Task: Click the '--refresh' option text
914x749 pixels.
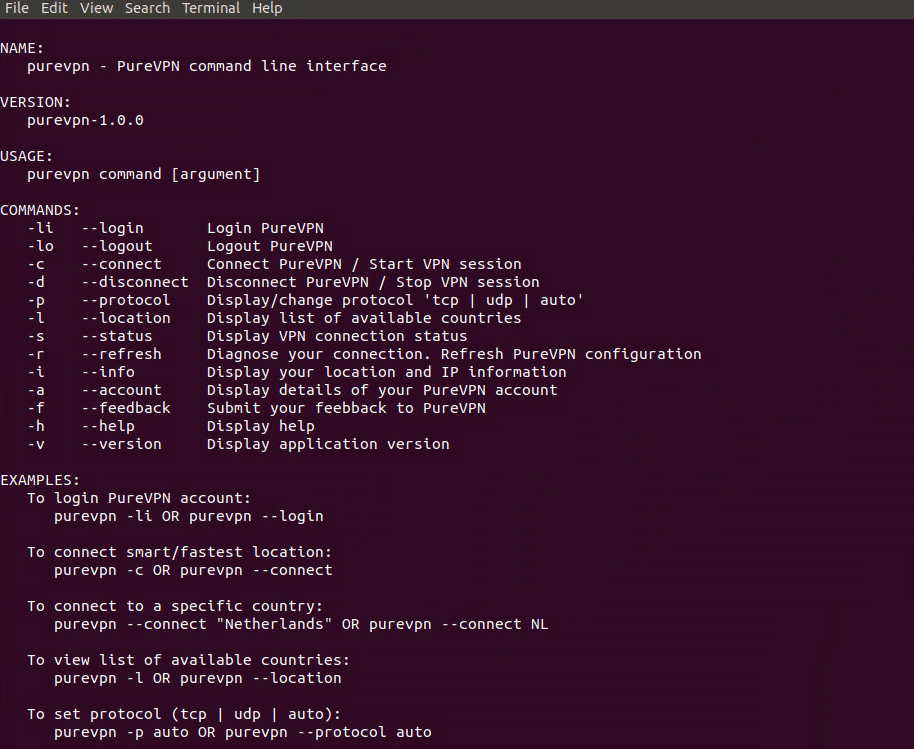Action: pyautogui.click(x=121, y=354)
